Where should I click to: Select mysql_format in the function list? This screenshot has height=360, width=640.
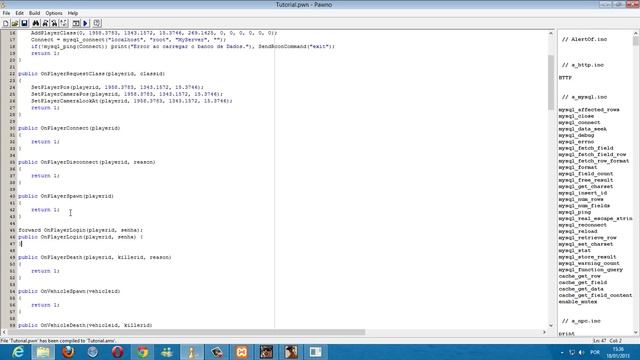pyautogui.click(x=578, y=167)
